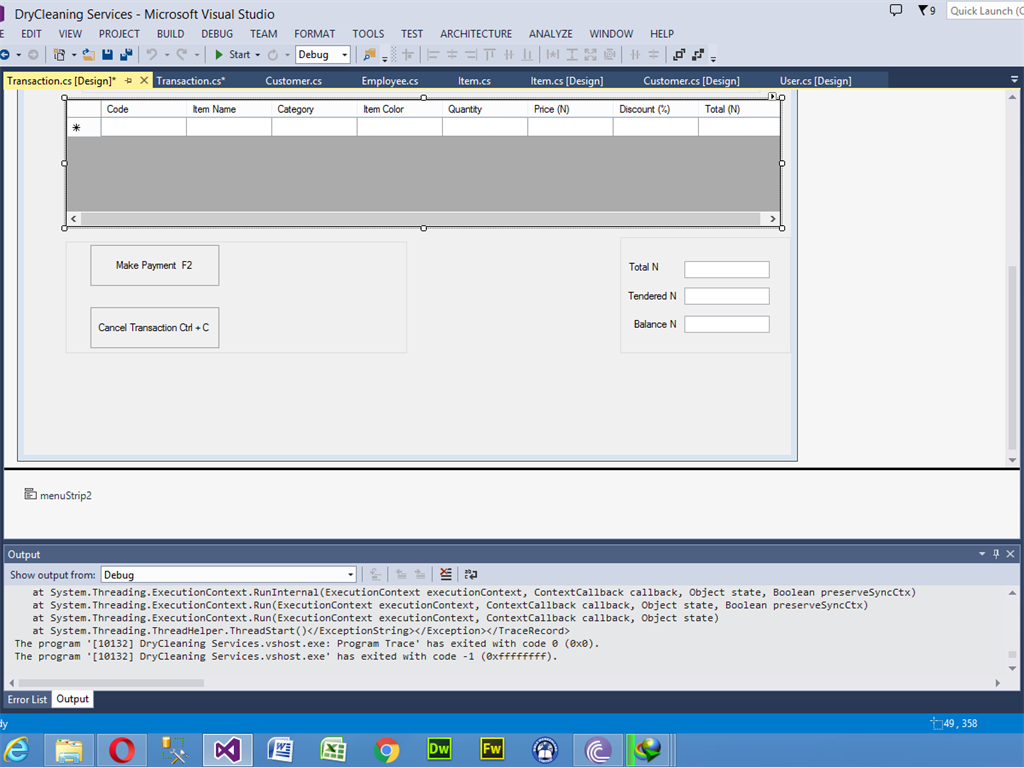Open the EDIT menu

click(31, 34)
